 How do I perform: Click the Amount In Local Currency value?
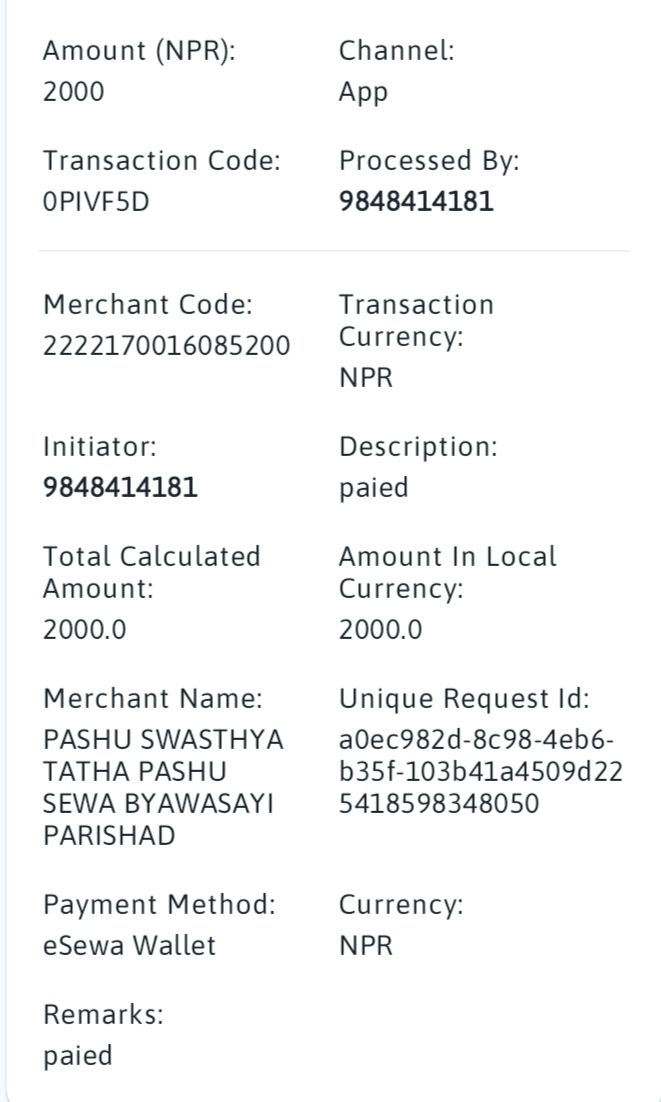380,629
